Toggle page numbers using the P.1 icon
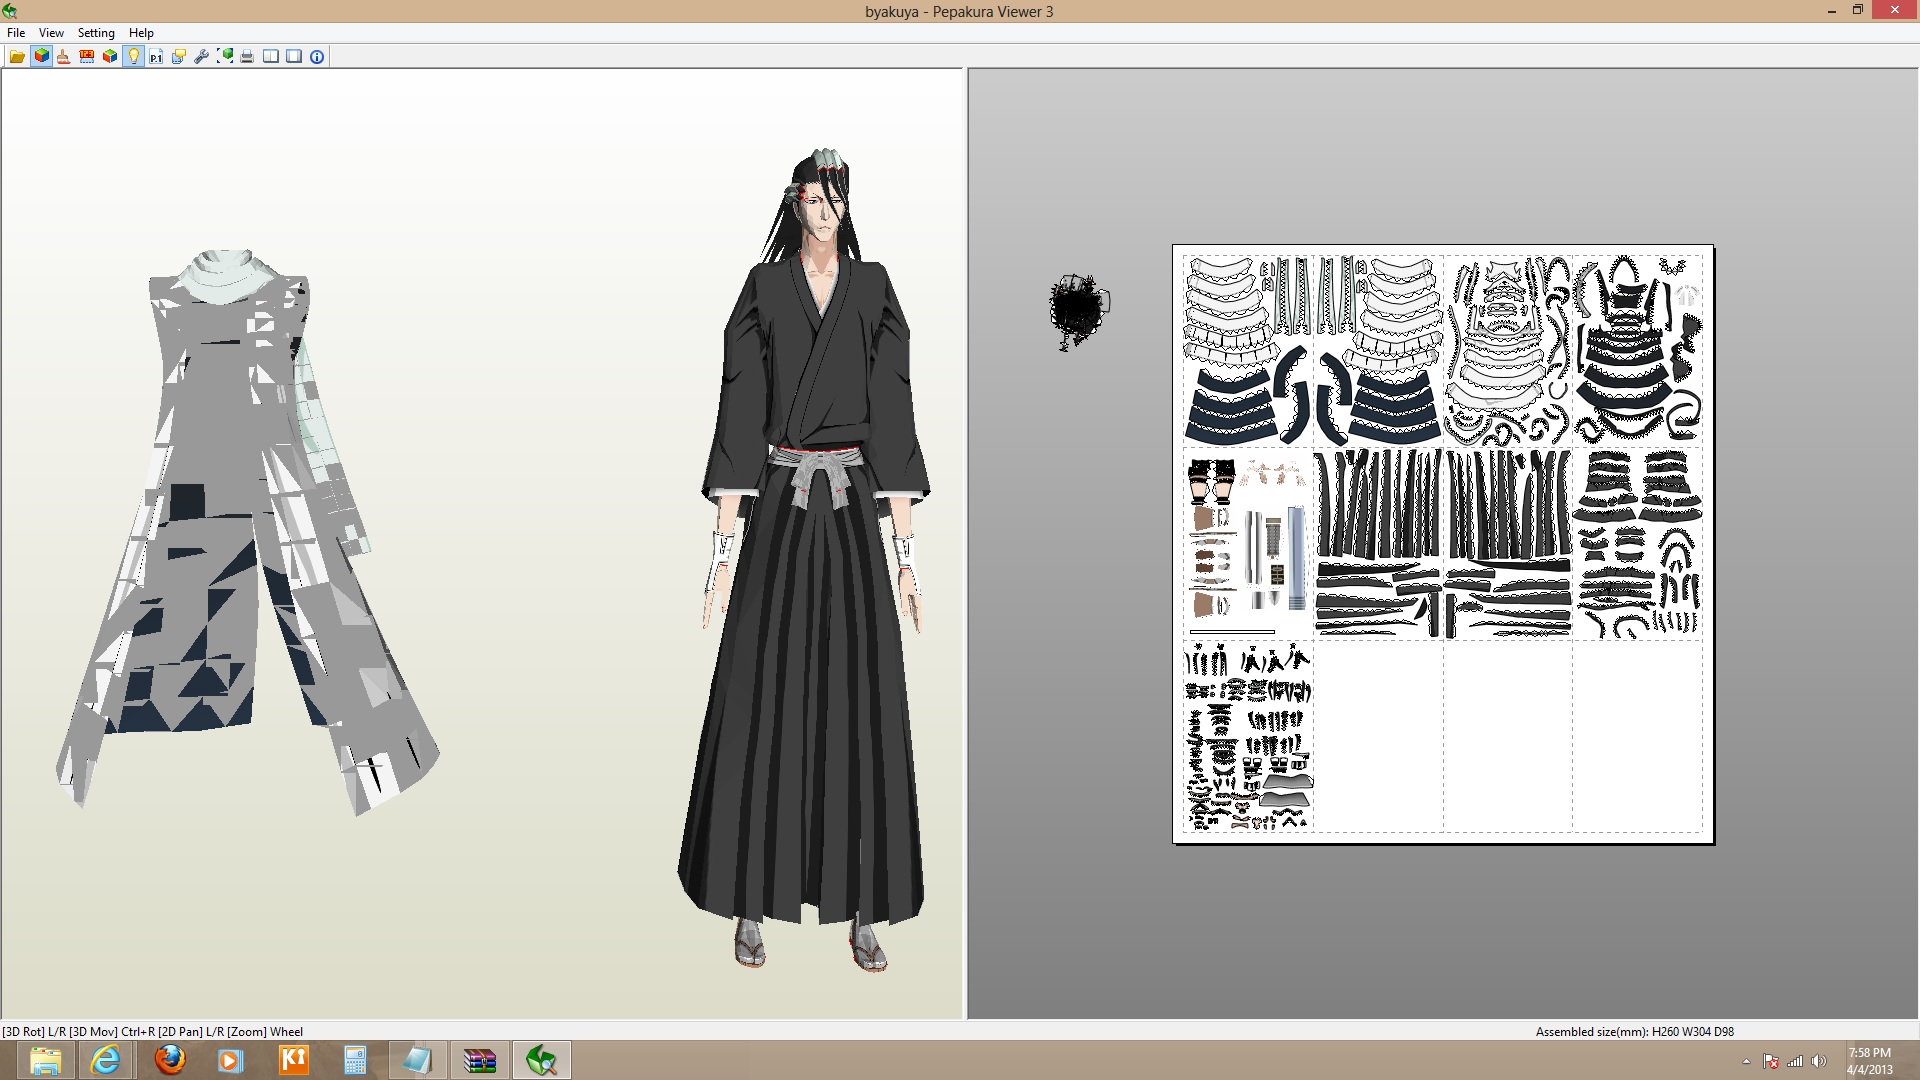 [156, 57]
